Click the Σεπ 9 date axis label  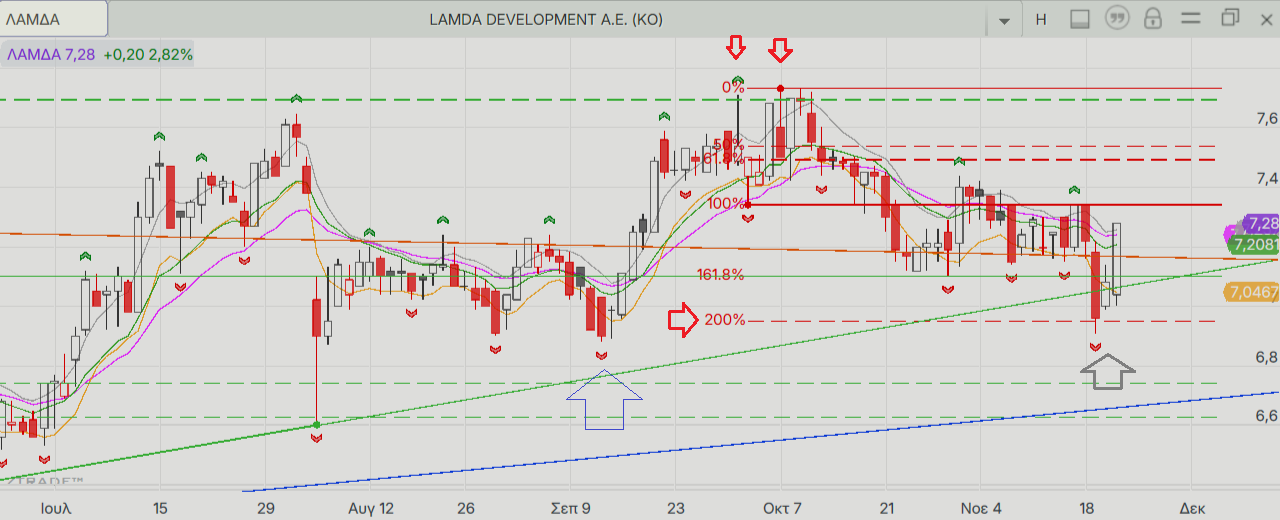571,508
